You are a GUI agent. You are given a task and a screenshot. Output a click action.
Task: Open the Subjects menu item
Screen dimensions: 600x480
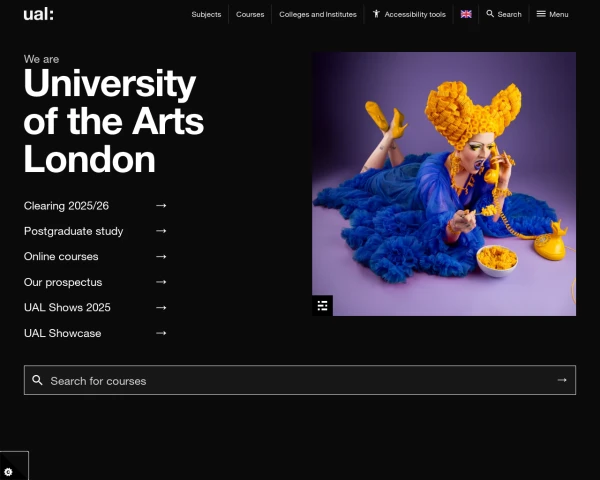tap(206, 15)
